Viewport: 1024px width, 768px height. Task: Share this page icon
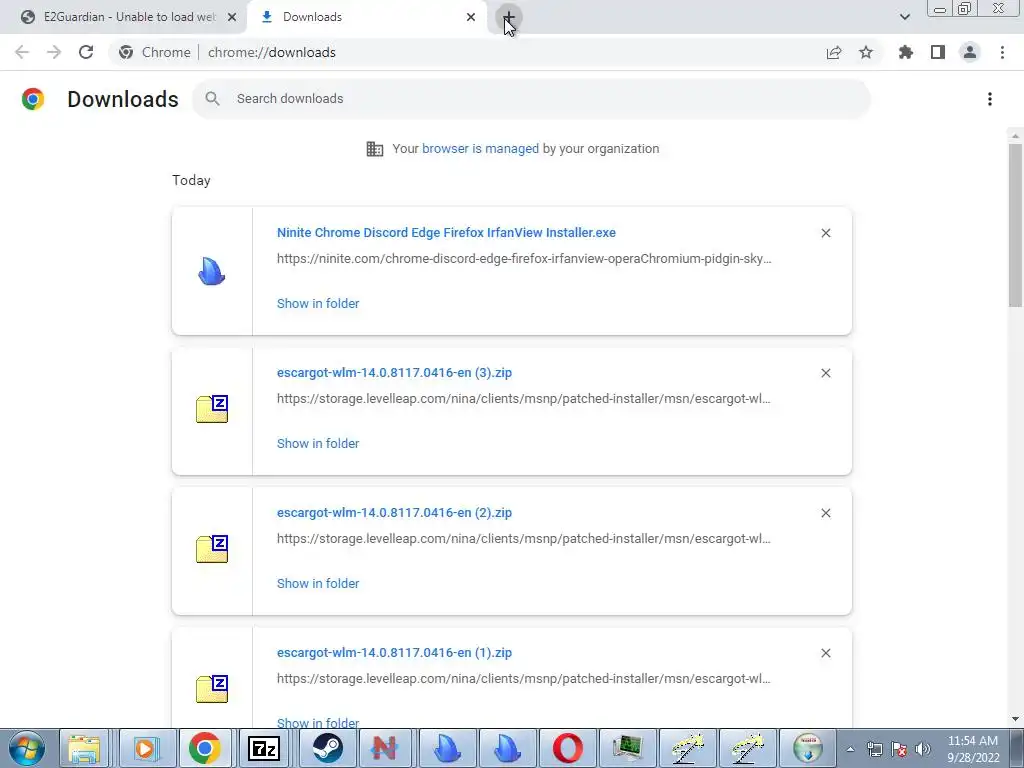pyautogui.click(x=834, y=52)
